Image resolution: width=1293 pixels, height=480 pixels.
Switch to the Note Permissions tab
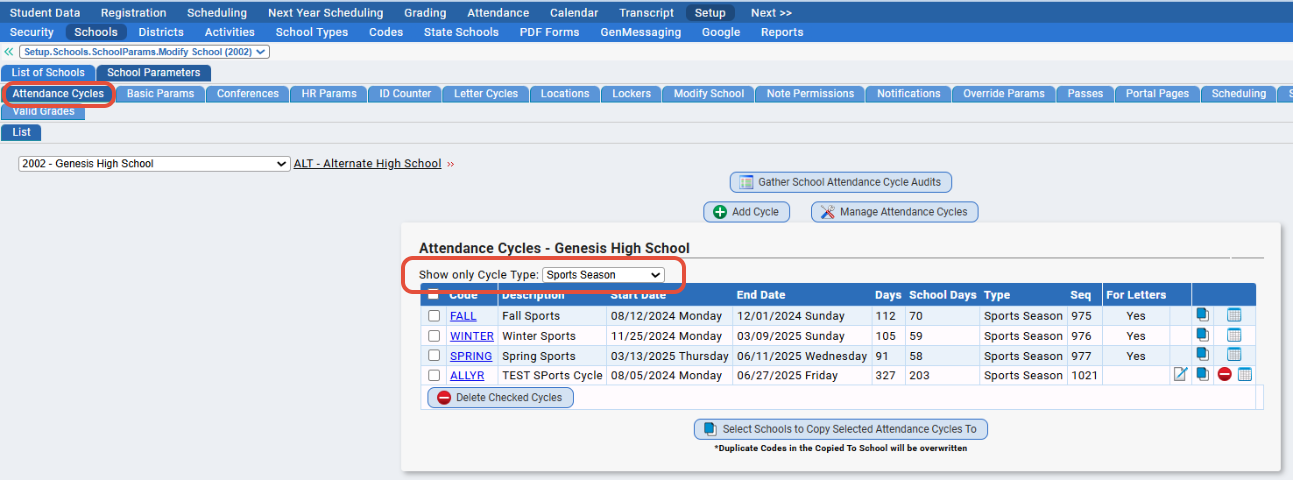coord(810,93)
